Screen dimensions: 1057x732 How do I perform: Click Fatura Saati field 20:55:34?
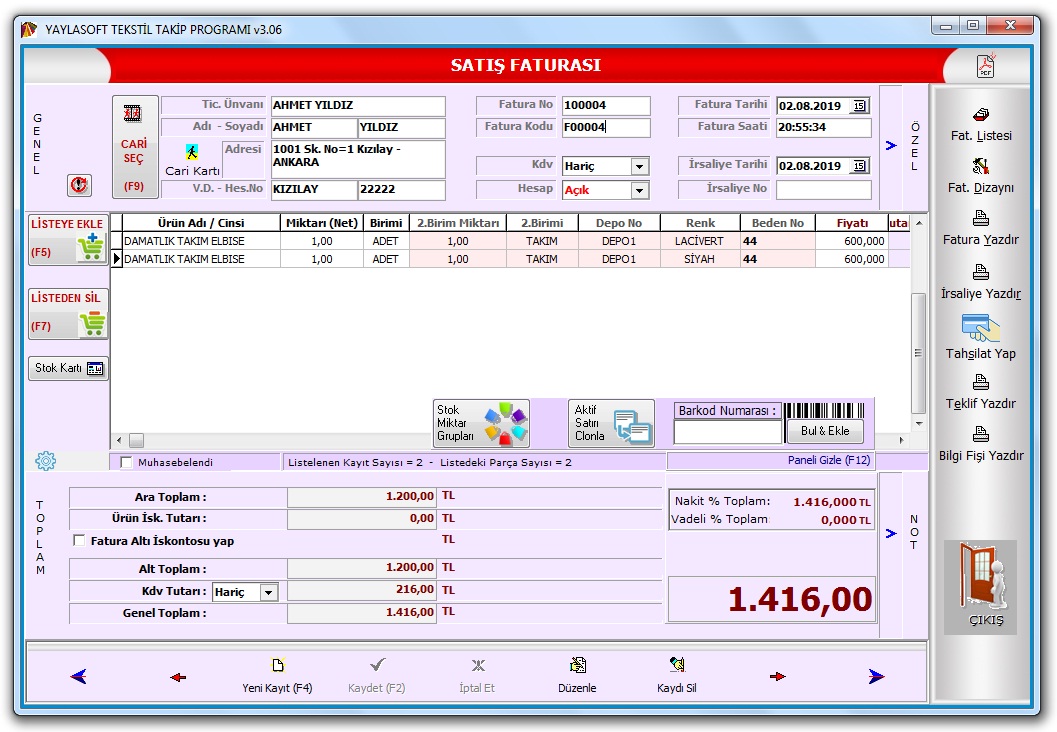[x=824, y=127]
